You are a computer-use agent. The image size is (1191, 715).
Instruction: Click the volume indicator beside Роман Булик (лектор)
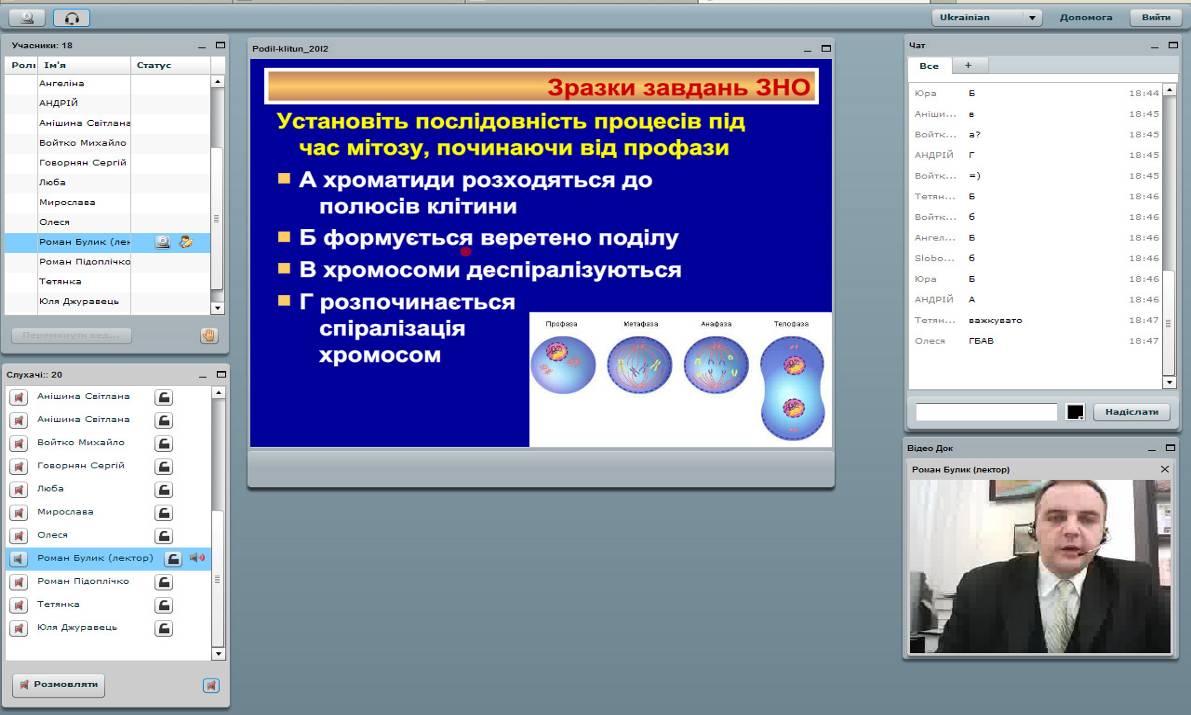point(197,558)
